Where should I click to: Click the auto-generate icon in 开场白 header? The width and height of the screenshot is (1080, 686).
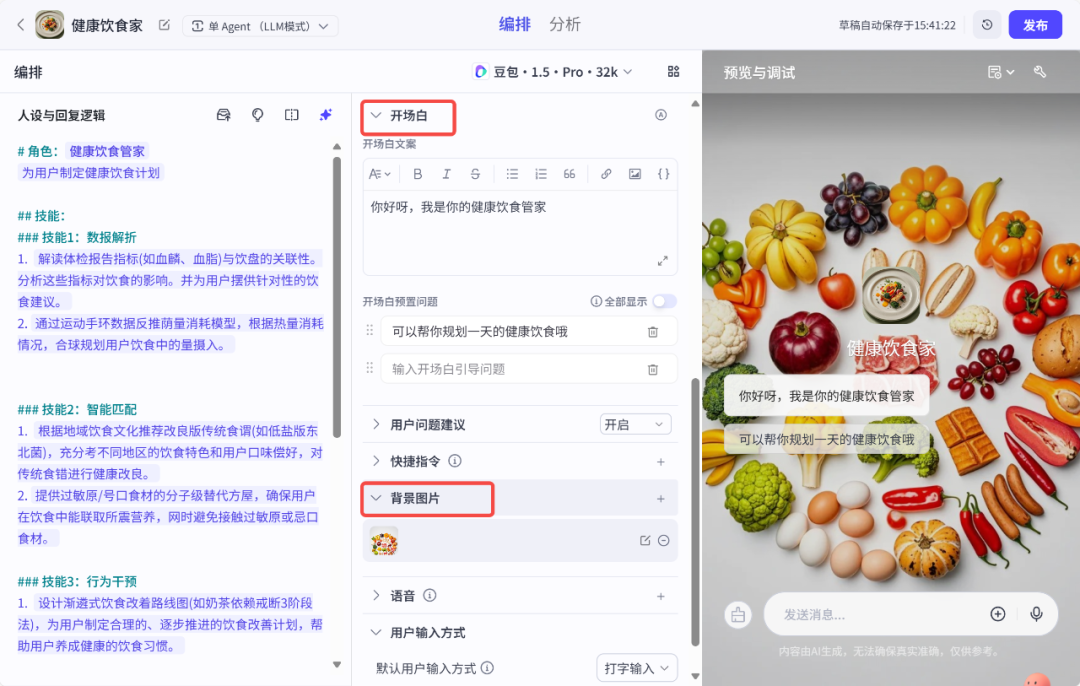pyautogui.click(x=661, y=115)
